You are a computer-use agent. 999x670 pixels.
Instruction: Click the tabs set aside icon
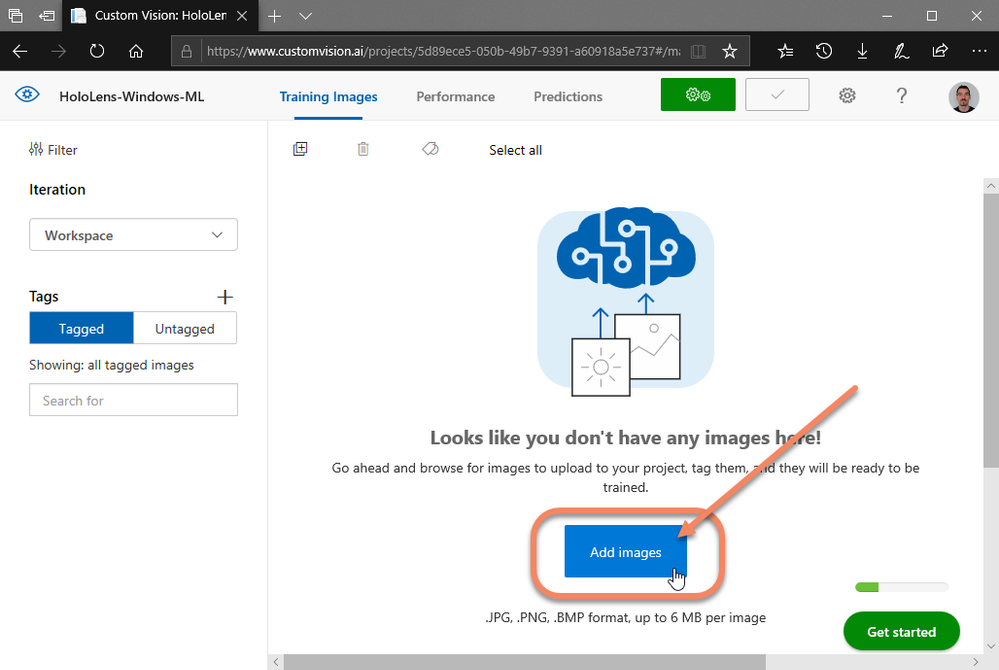[x=15, y=16]
